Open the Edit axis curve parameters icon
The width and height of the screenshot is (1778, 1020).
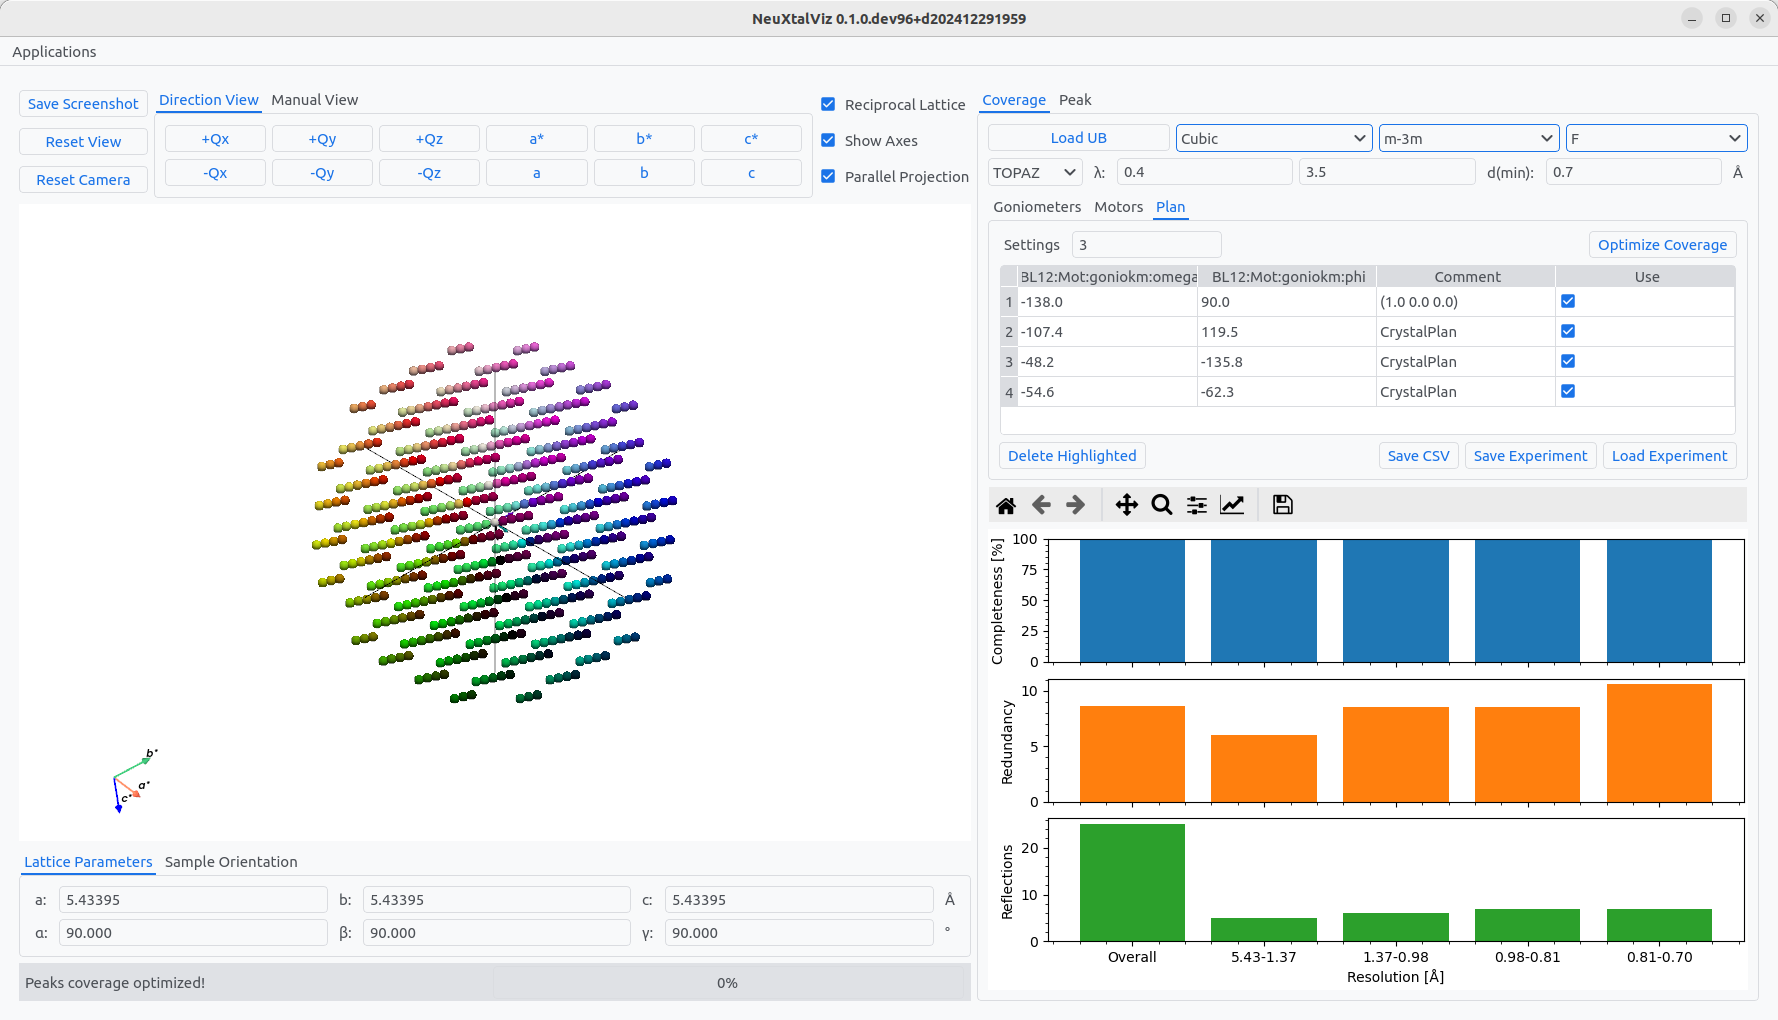point(1232,505)
